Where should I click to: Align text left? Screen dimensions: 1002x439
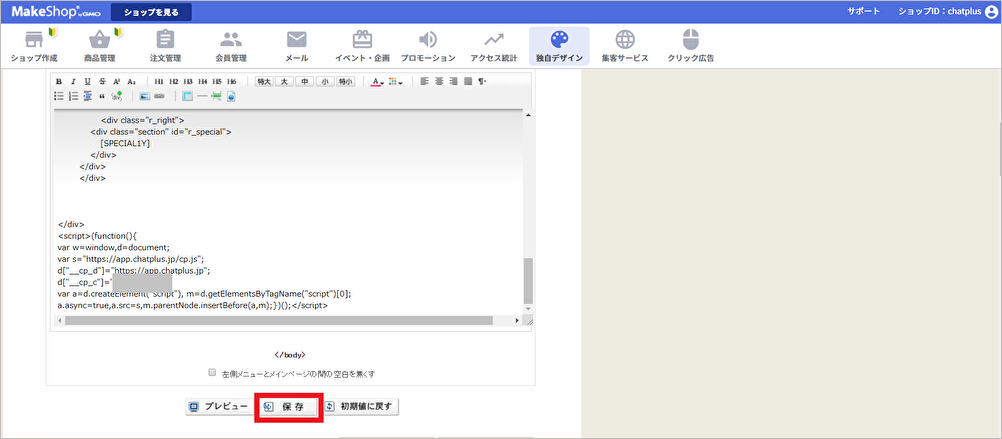point(425,81)
